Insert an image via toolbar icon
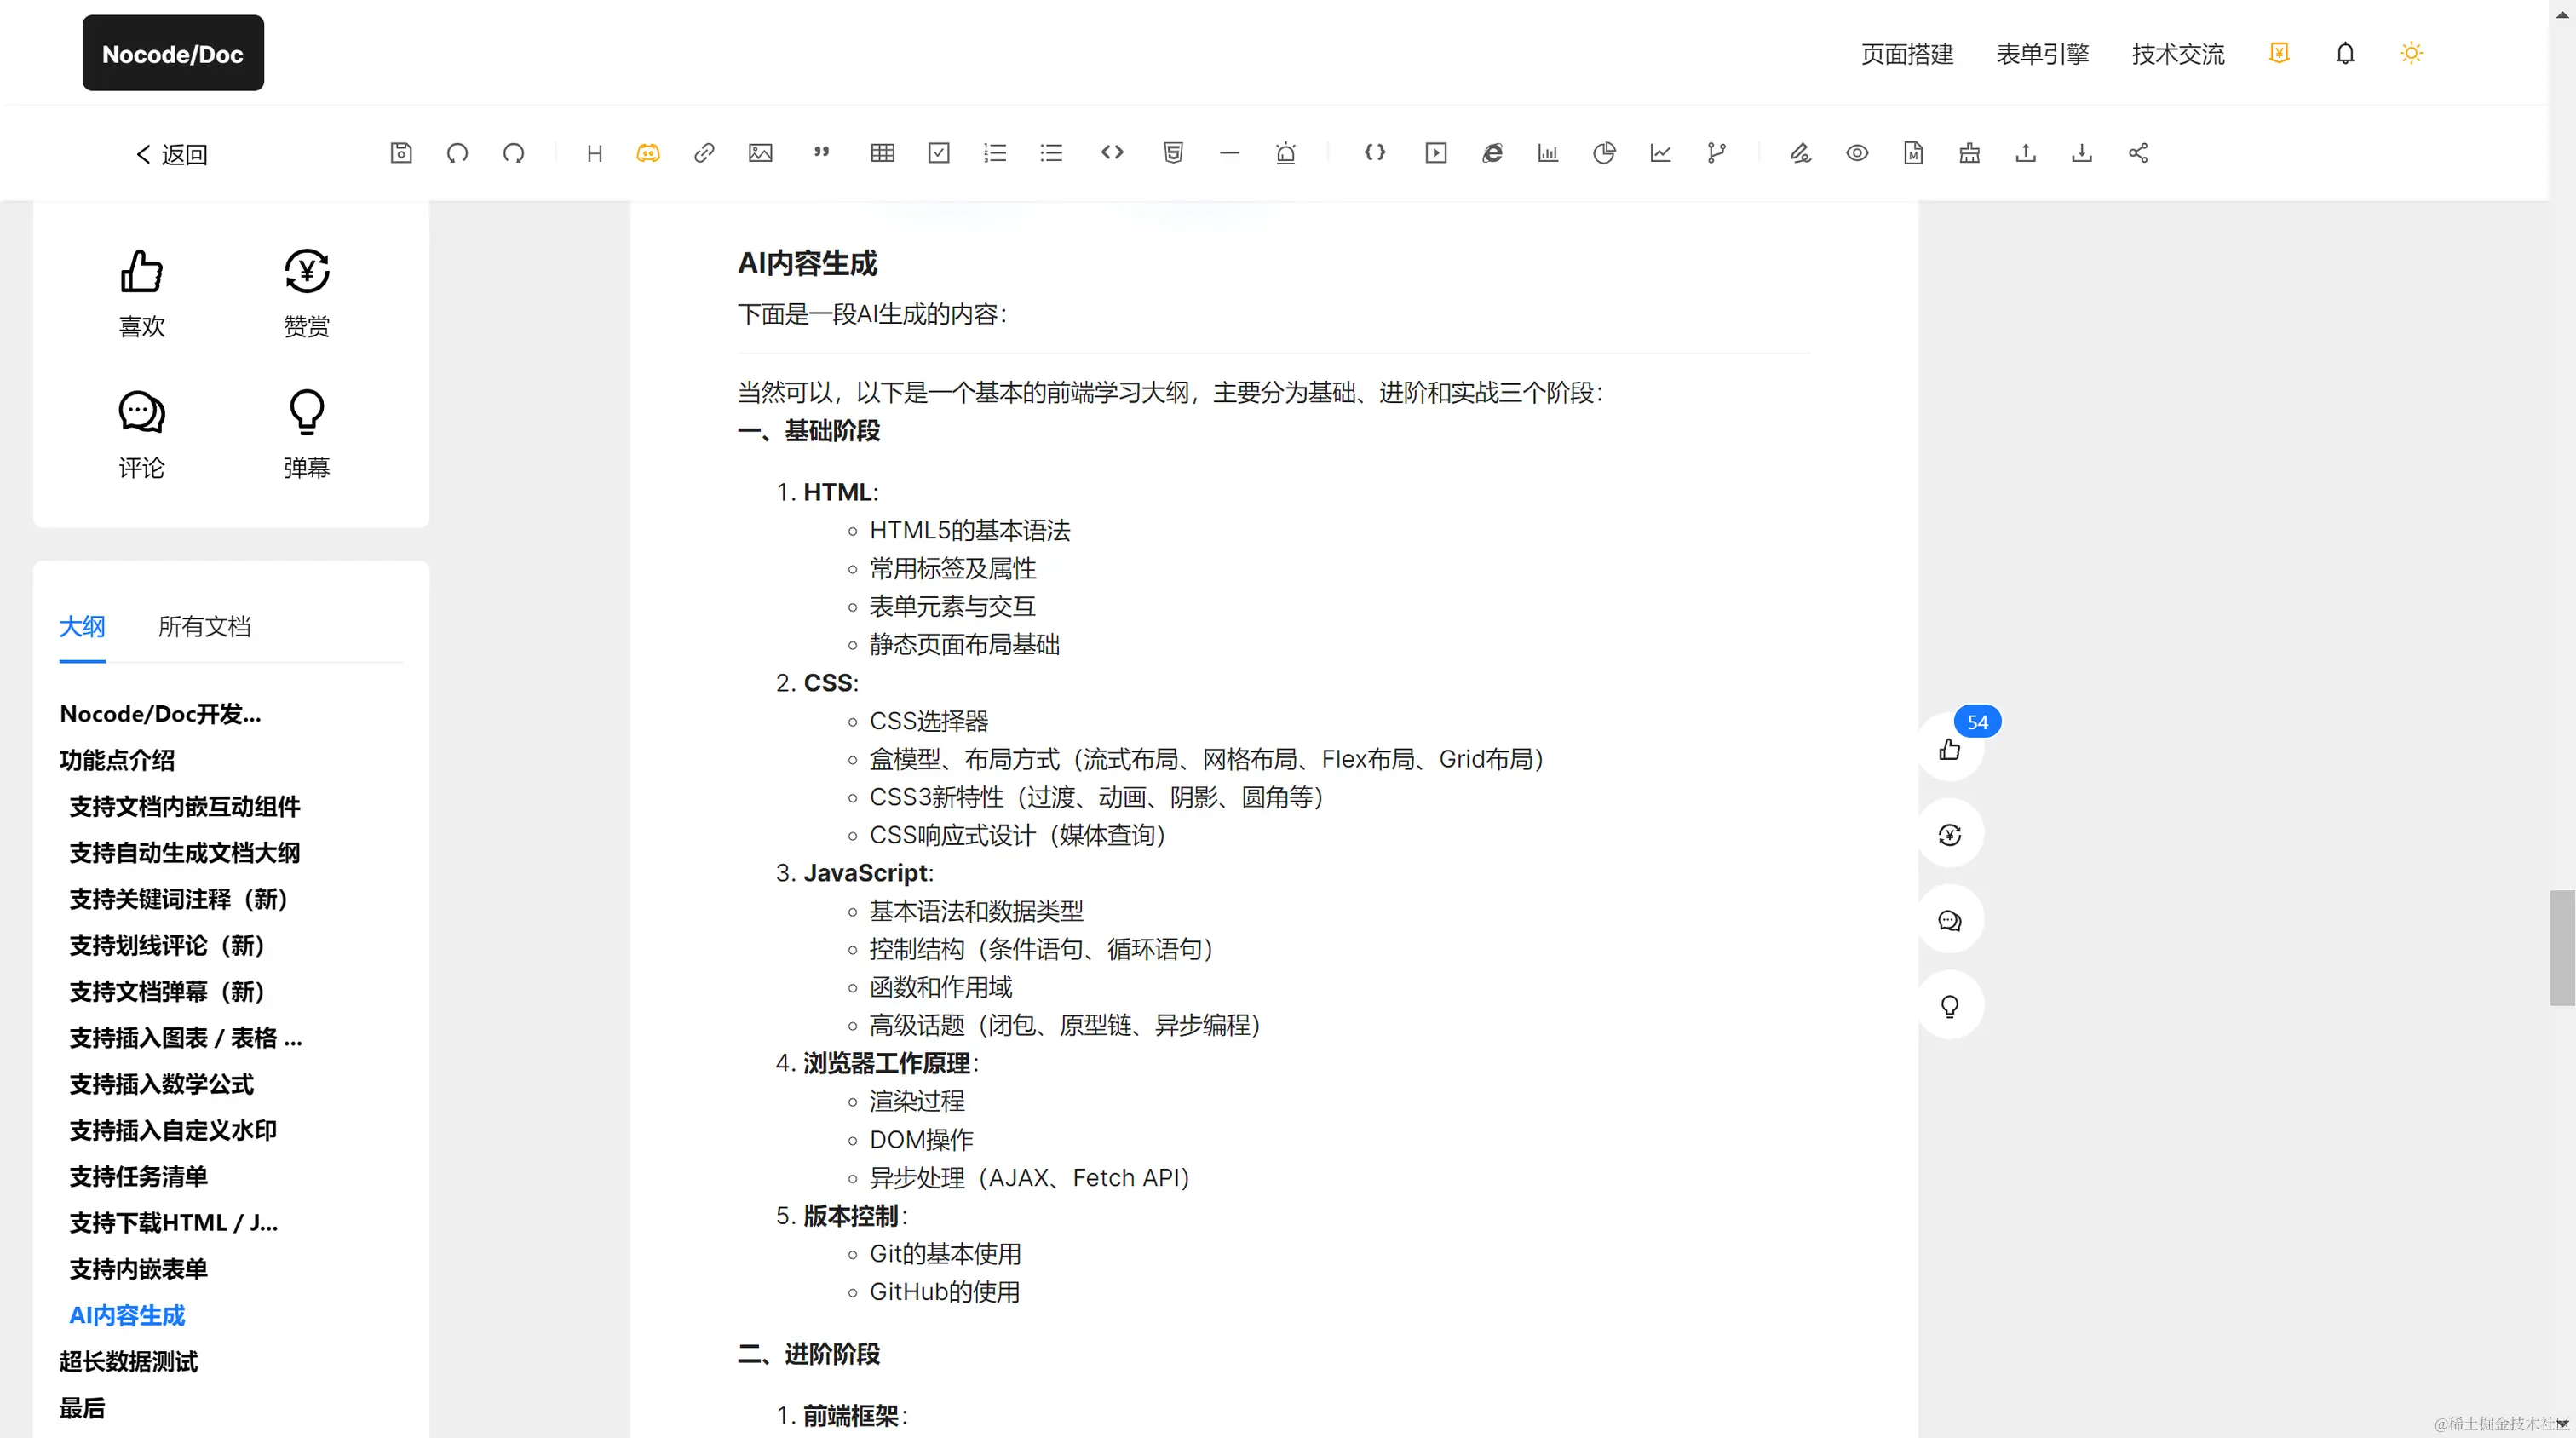The image size is (2576, 1438). [760, 153]
